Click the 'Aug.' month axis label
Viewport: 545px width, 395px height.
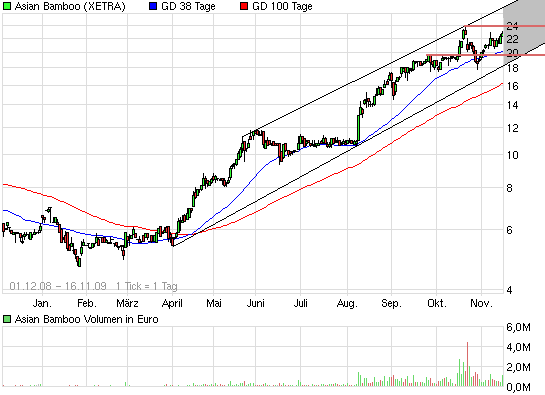click(347, 303)
